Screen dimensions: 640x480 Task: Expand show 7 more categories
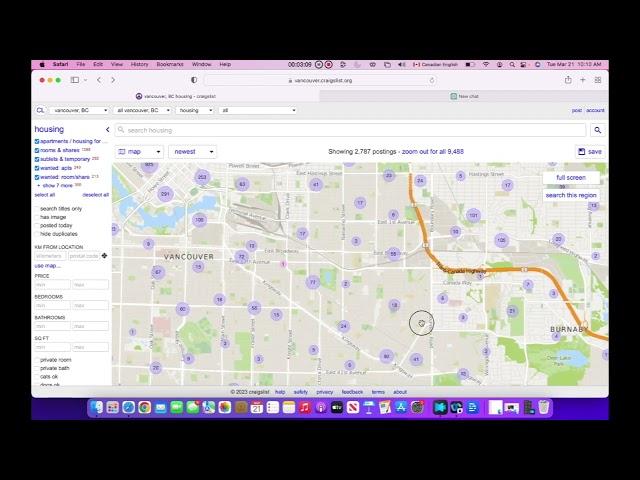[57, 185]
